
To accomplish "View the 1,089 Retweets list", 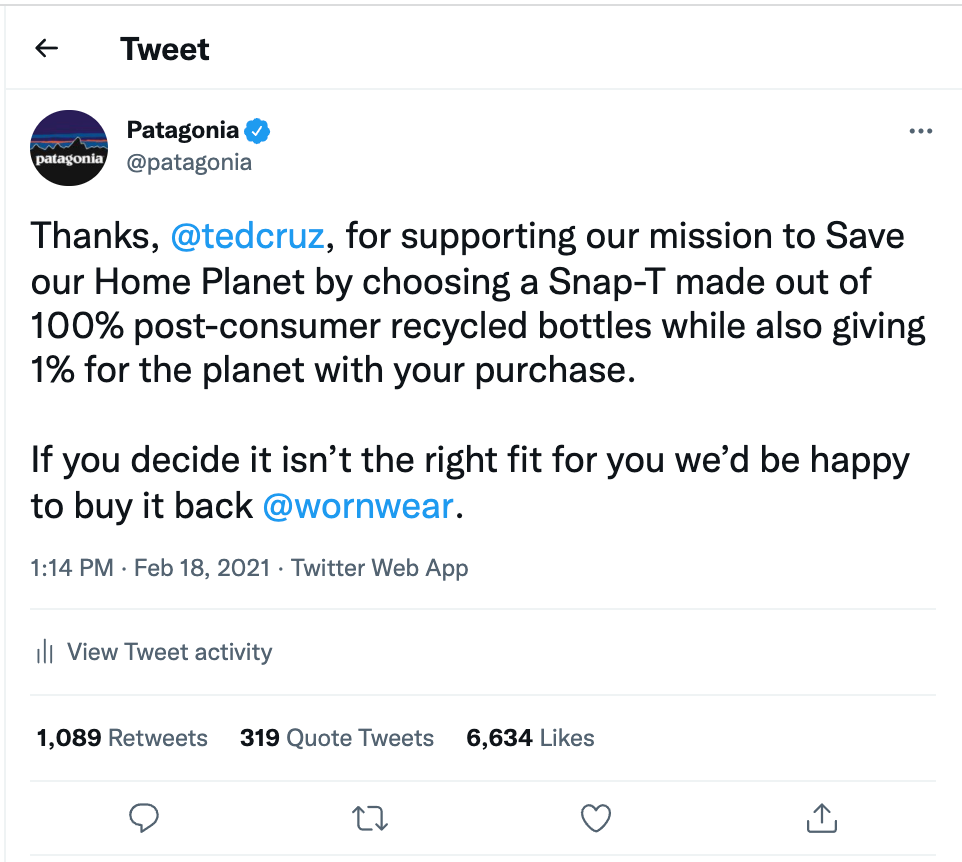I will tap(122, 738).
